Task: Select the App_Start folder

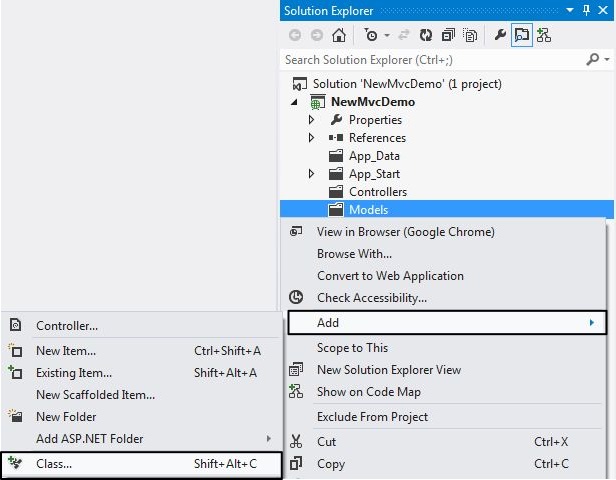Action: pos(374,174)
